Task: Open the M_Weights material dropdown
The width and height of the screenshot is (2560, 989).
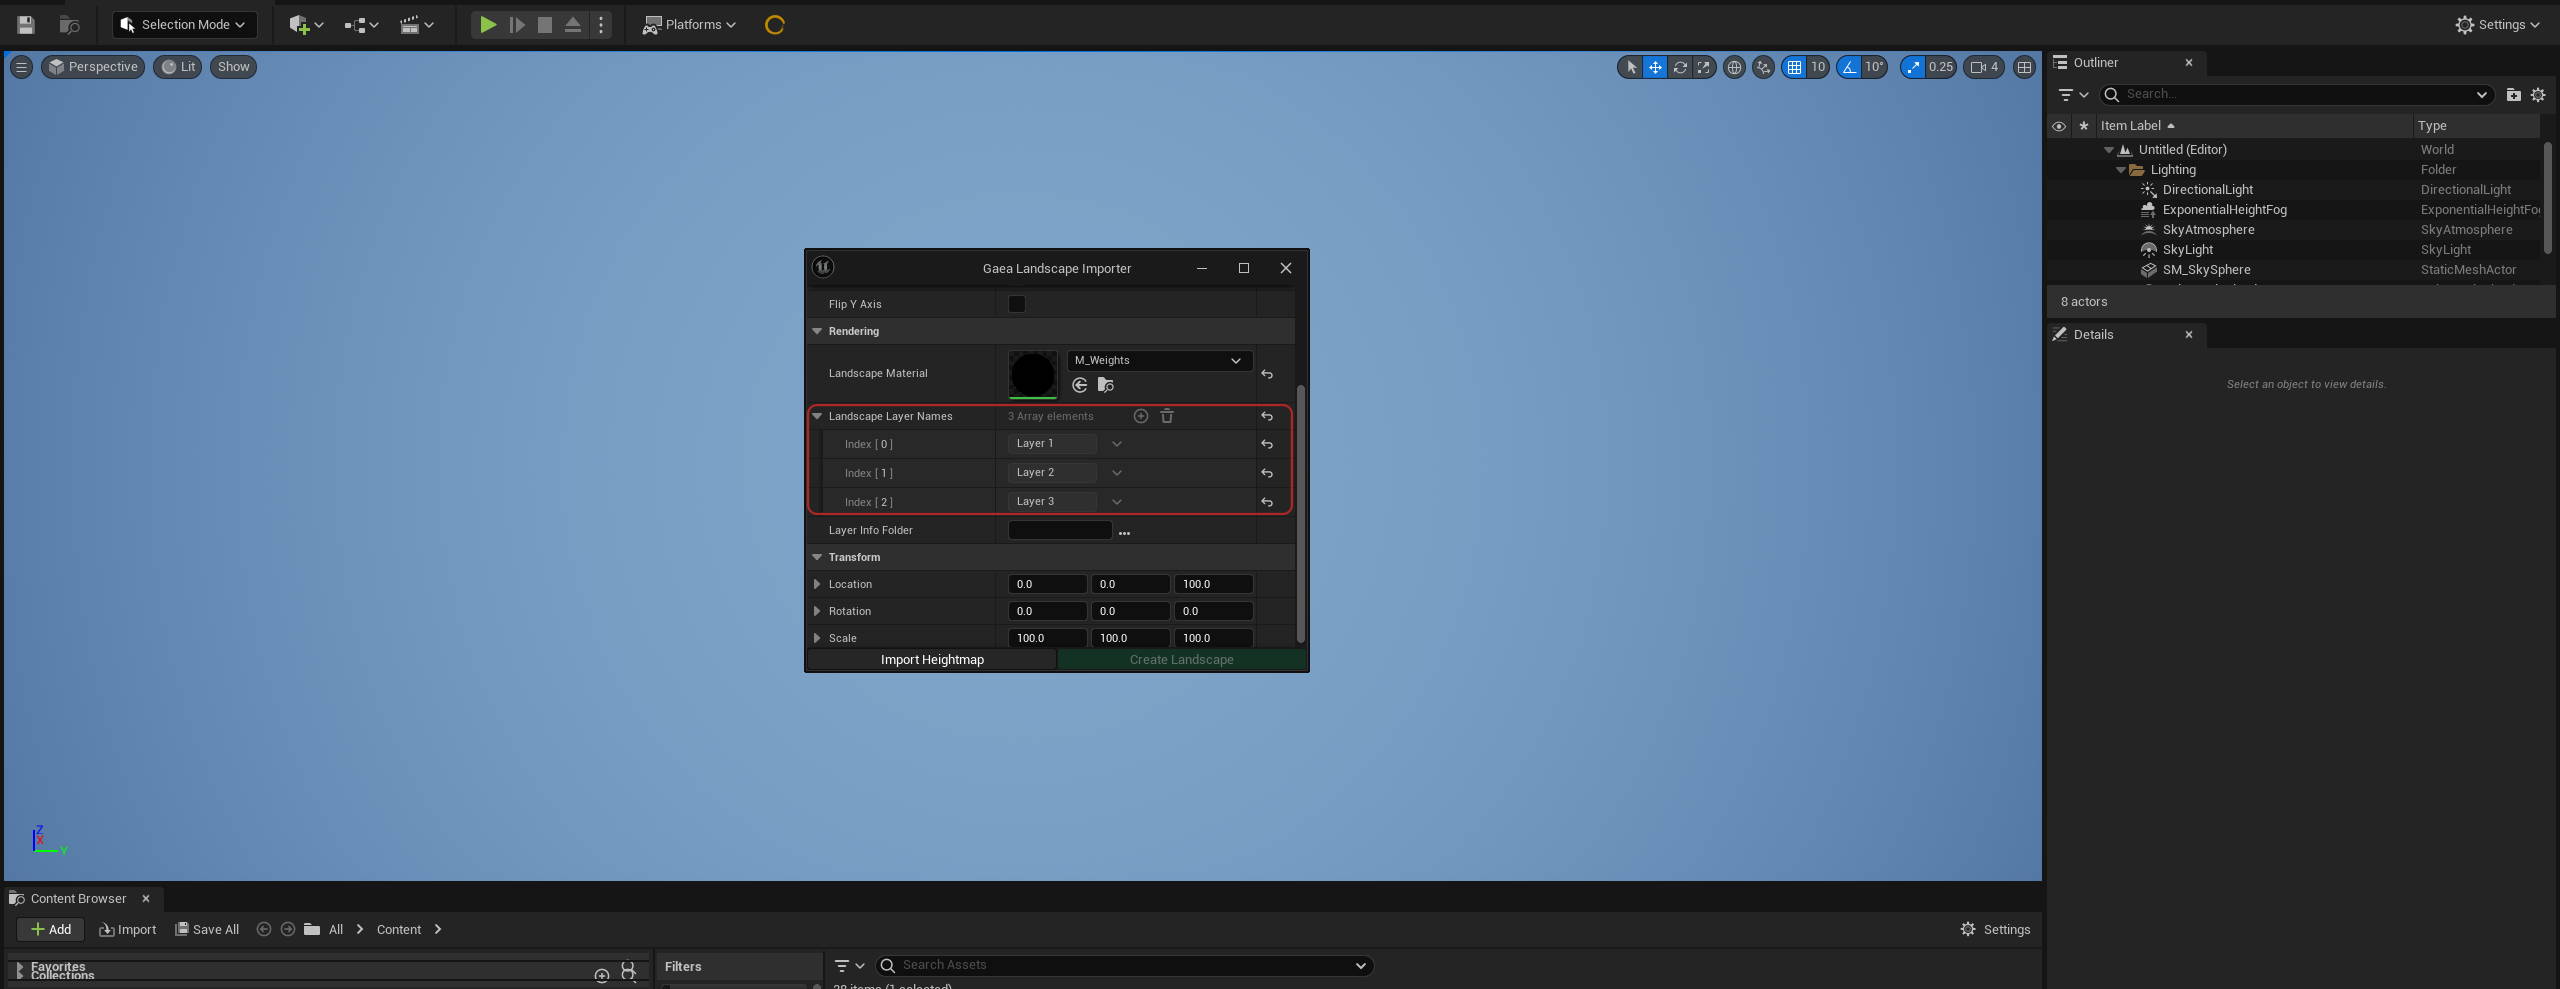Action: [x=1159, y=360]
